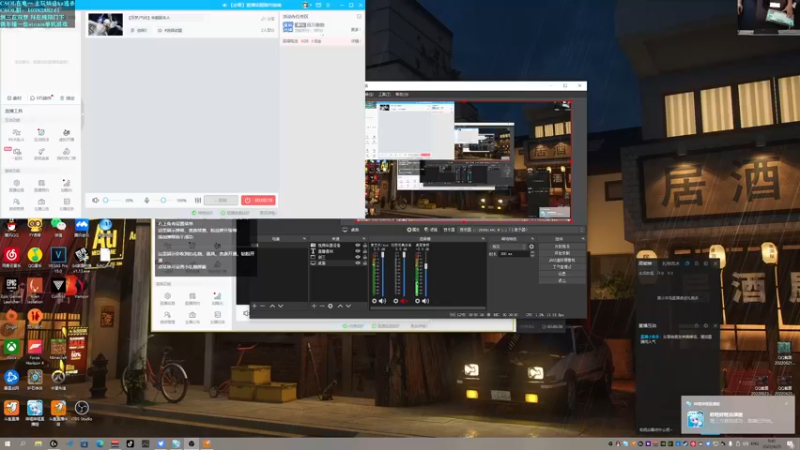Screen dimensions: 800x450
Task: Toggle eye visibility of the text (T) source
Action: (x=358, y=252)
